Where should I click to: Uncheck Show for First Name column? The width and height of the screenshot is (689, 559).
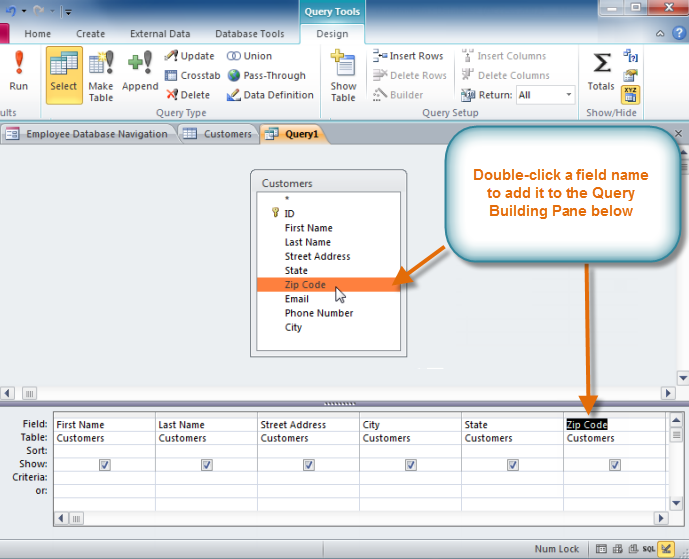point(105,465)
